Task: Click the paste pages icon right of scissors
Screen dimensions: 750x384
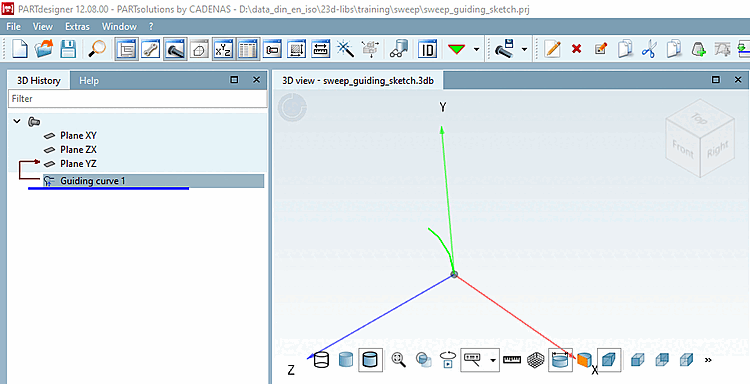Action: [673, 49]
